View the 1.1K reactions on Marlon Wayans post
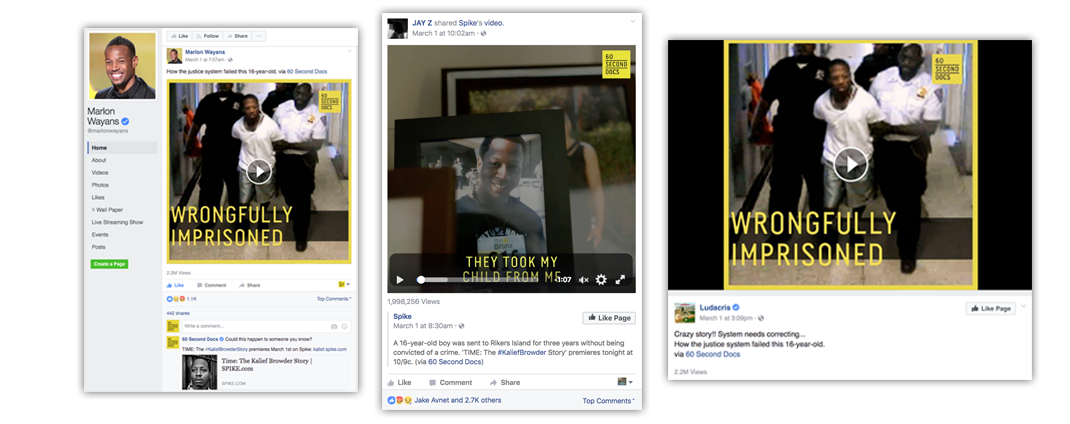The height and width of the screenshot is (424, 1070). pyautogui.click(x=182, y=299)
